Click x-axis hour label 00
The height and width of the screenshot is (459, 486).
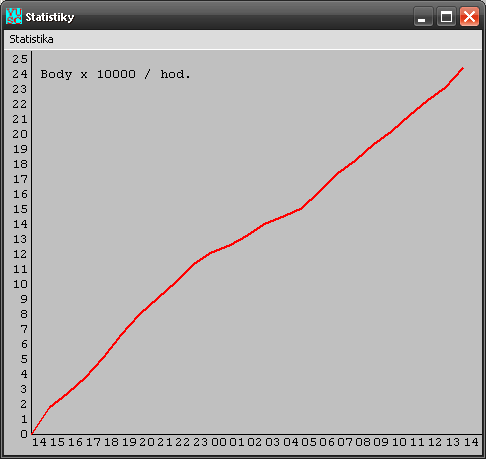point(219,442)
